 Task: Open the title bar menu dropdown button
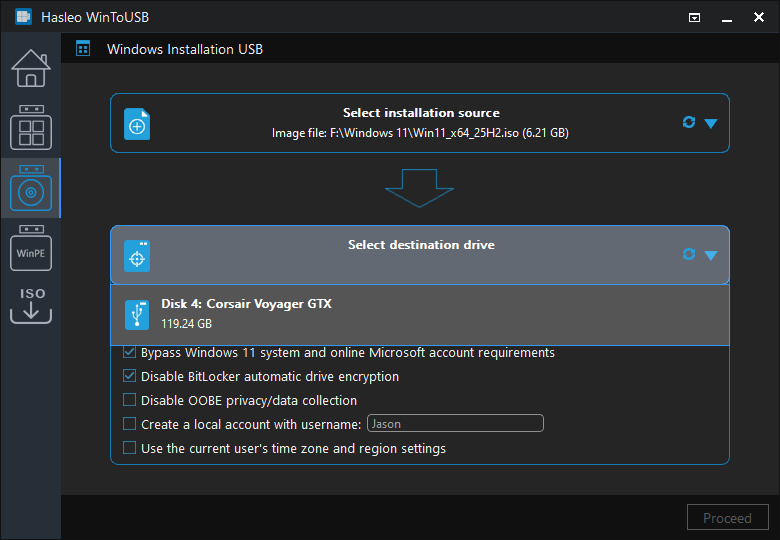coord(694,17)
